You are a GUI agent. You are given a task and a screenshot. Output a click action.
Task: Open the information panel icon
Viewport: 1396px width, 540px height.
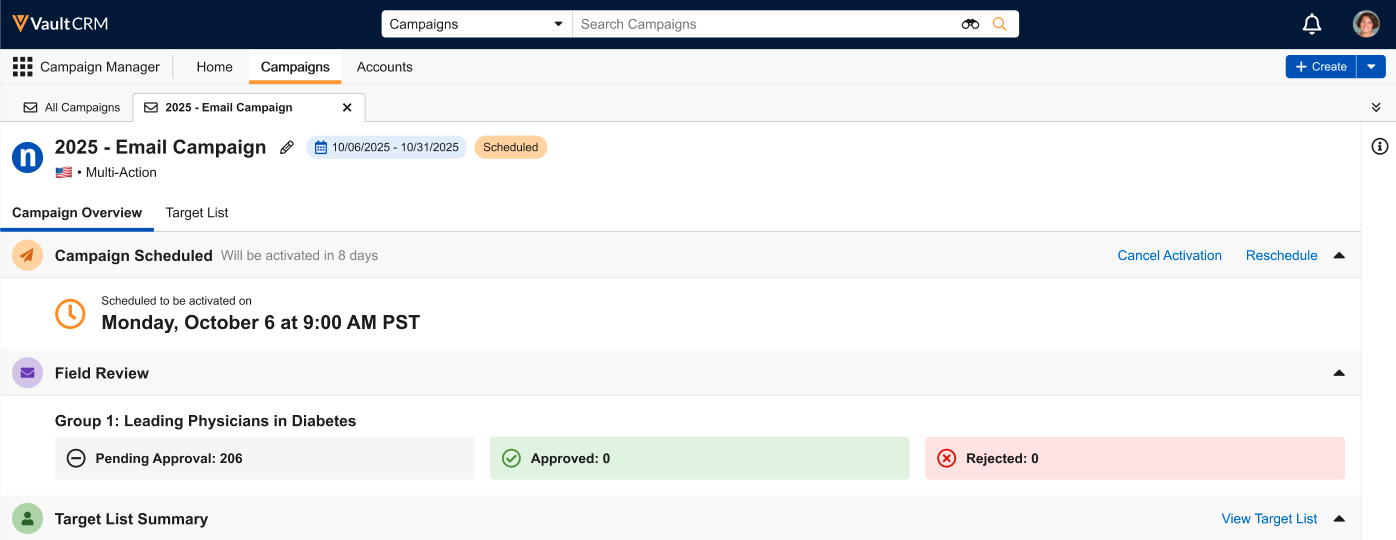click(x=1380, y=147)
